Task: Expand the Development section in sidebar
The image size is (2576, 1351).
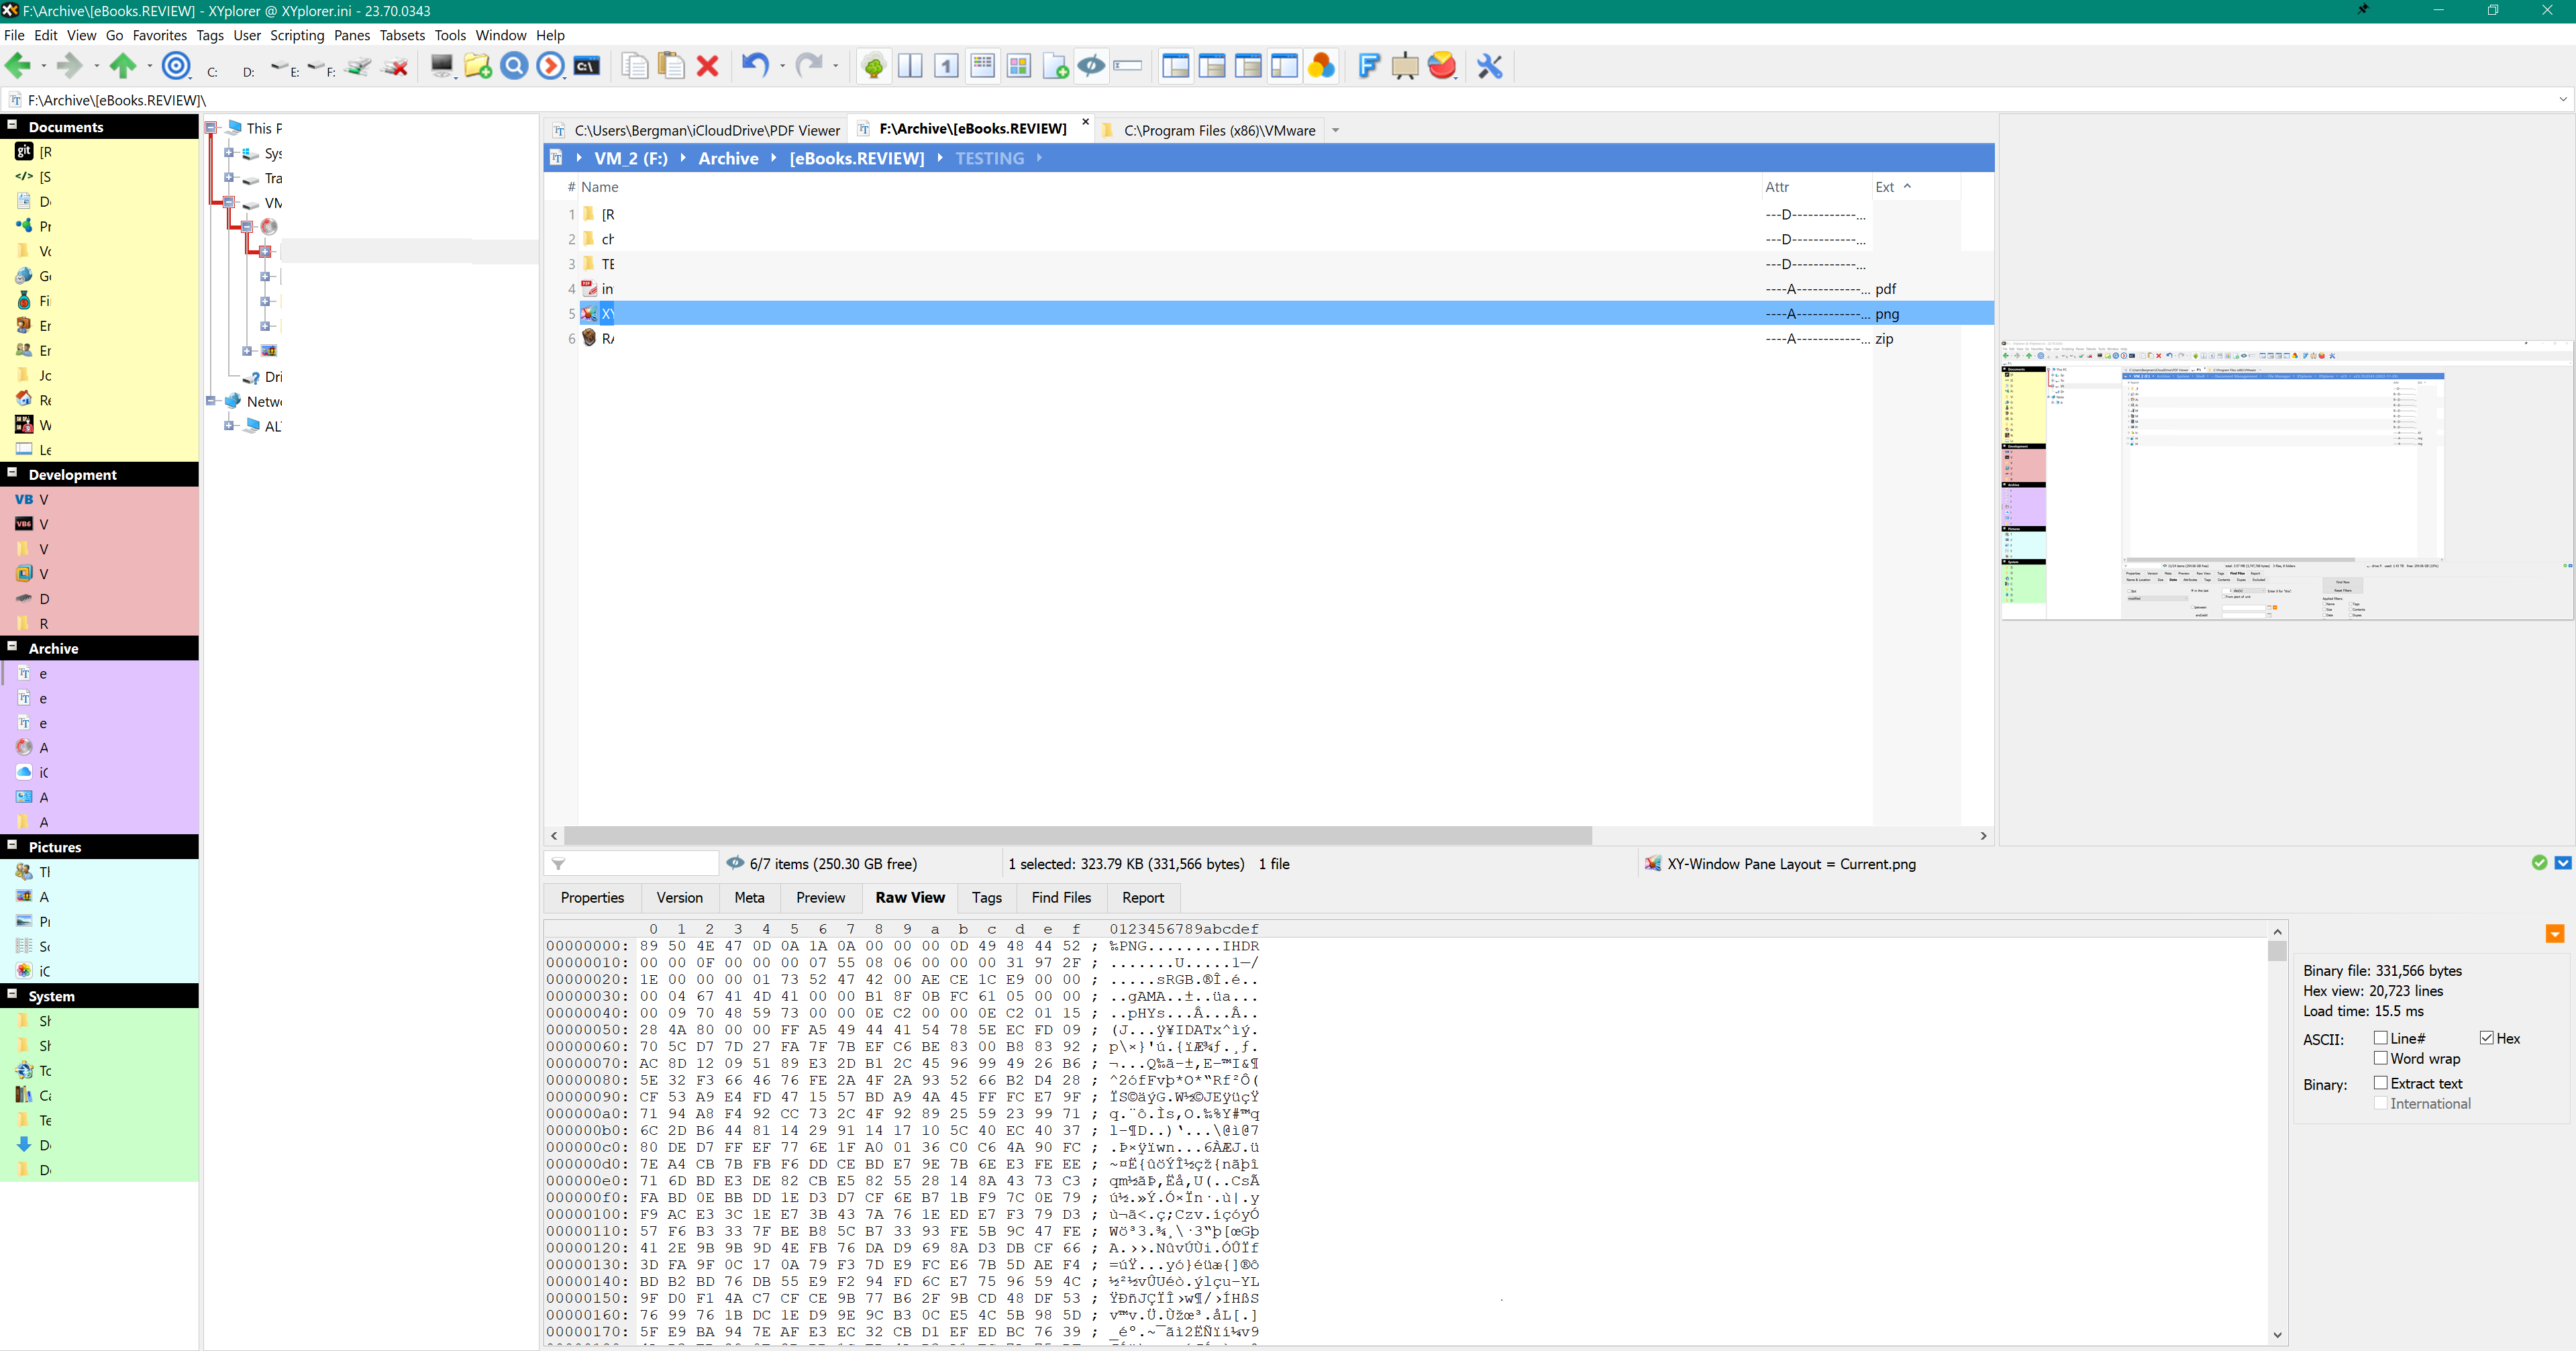Action: (12, 474)
